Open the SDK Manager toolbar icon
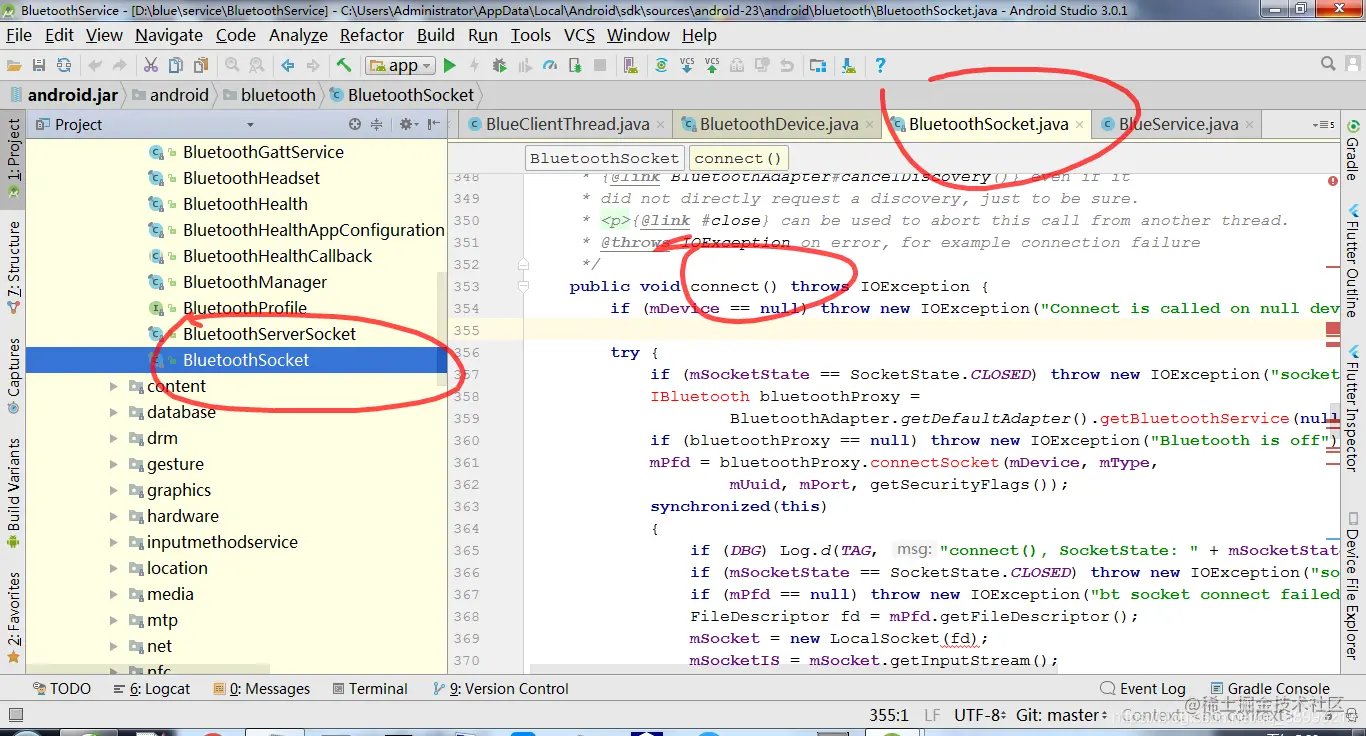 click(x=849, y=65)
